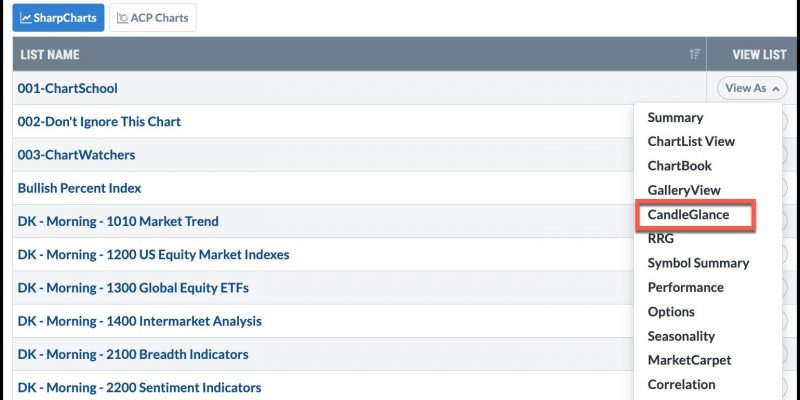Sort lists using the List Name sort icon
800x400 pixels.
click(x=694, y=54)
